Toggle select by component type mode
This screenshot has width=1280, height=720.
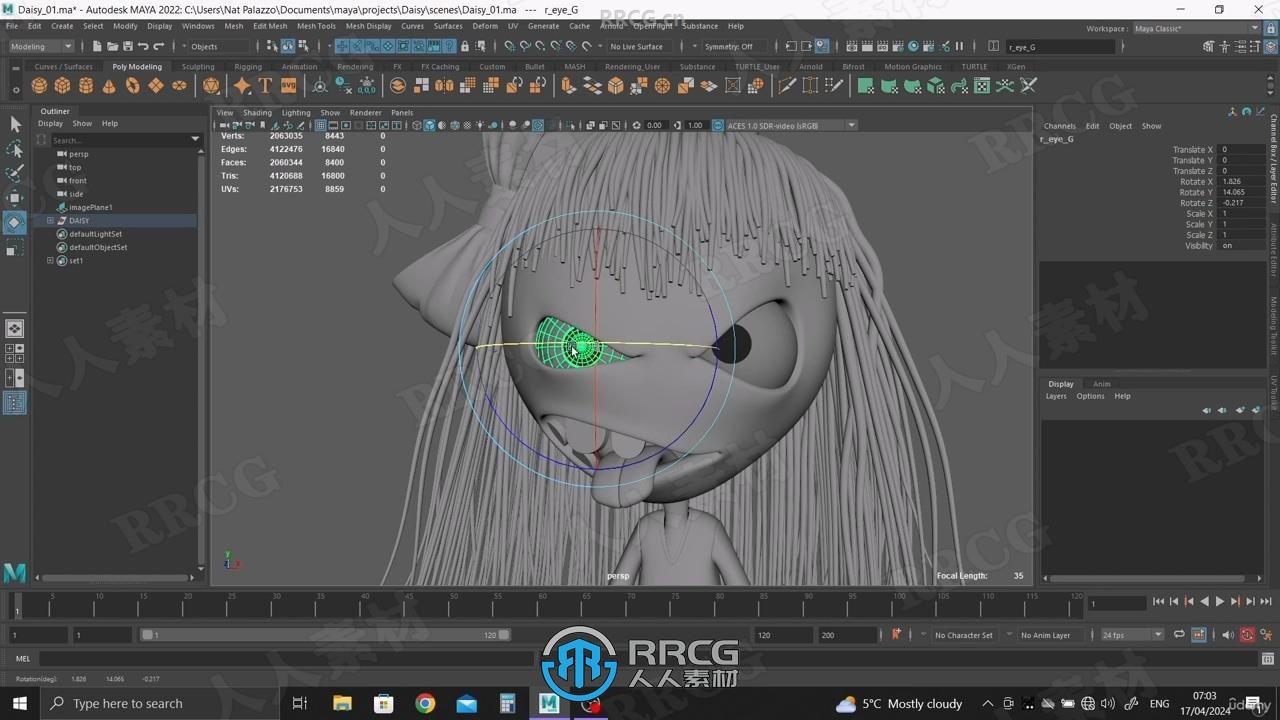(x=303, y=46)
